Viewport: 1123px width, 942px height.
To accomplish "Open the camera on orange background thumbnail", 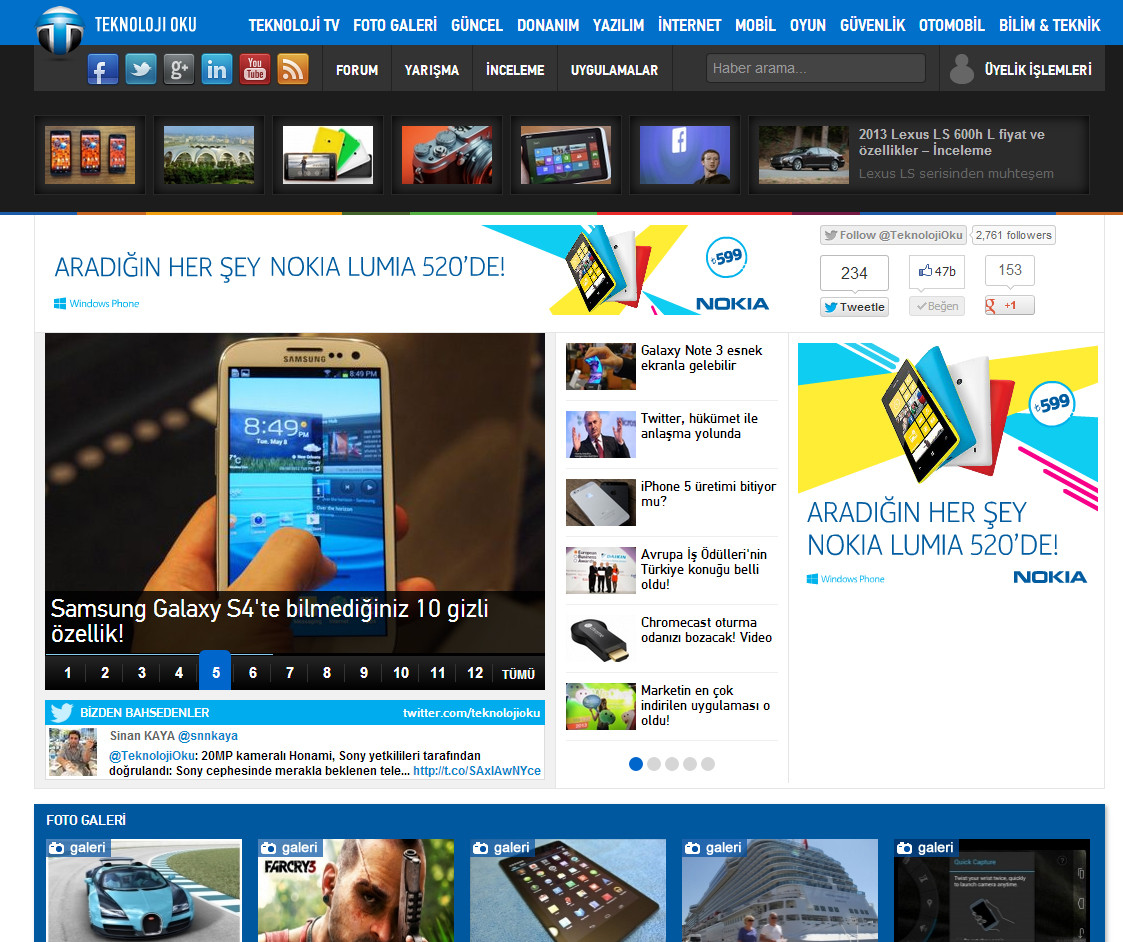I will pyautogui.click(x=447, y=155).
